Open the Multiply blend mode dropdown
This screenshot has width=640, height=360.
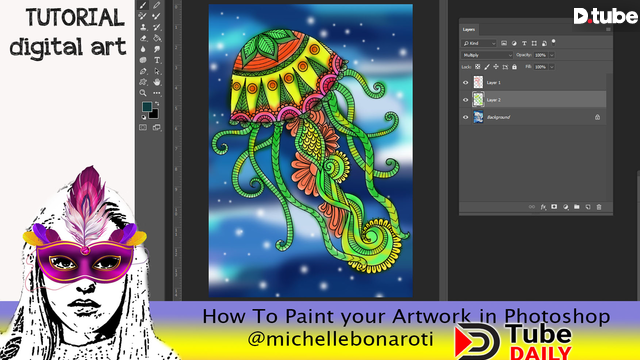pyautogui.click(x=487, y=55)
